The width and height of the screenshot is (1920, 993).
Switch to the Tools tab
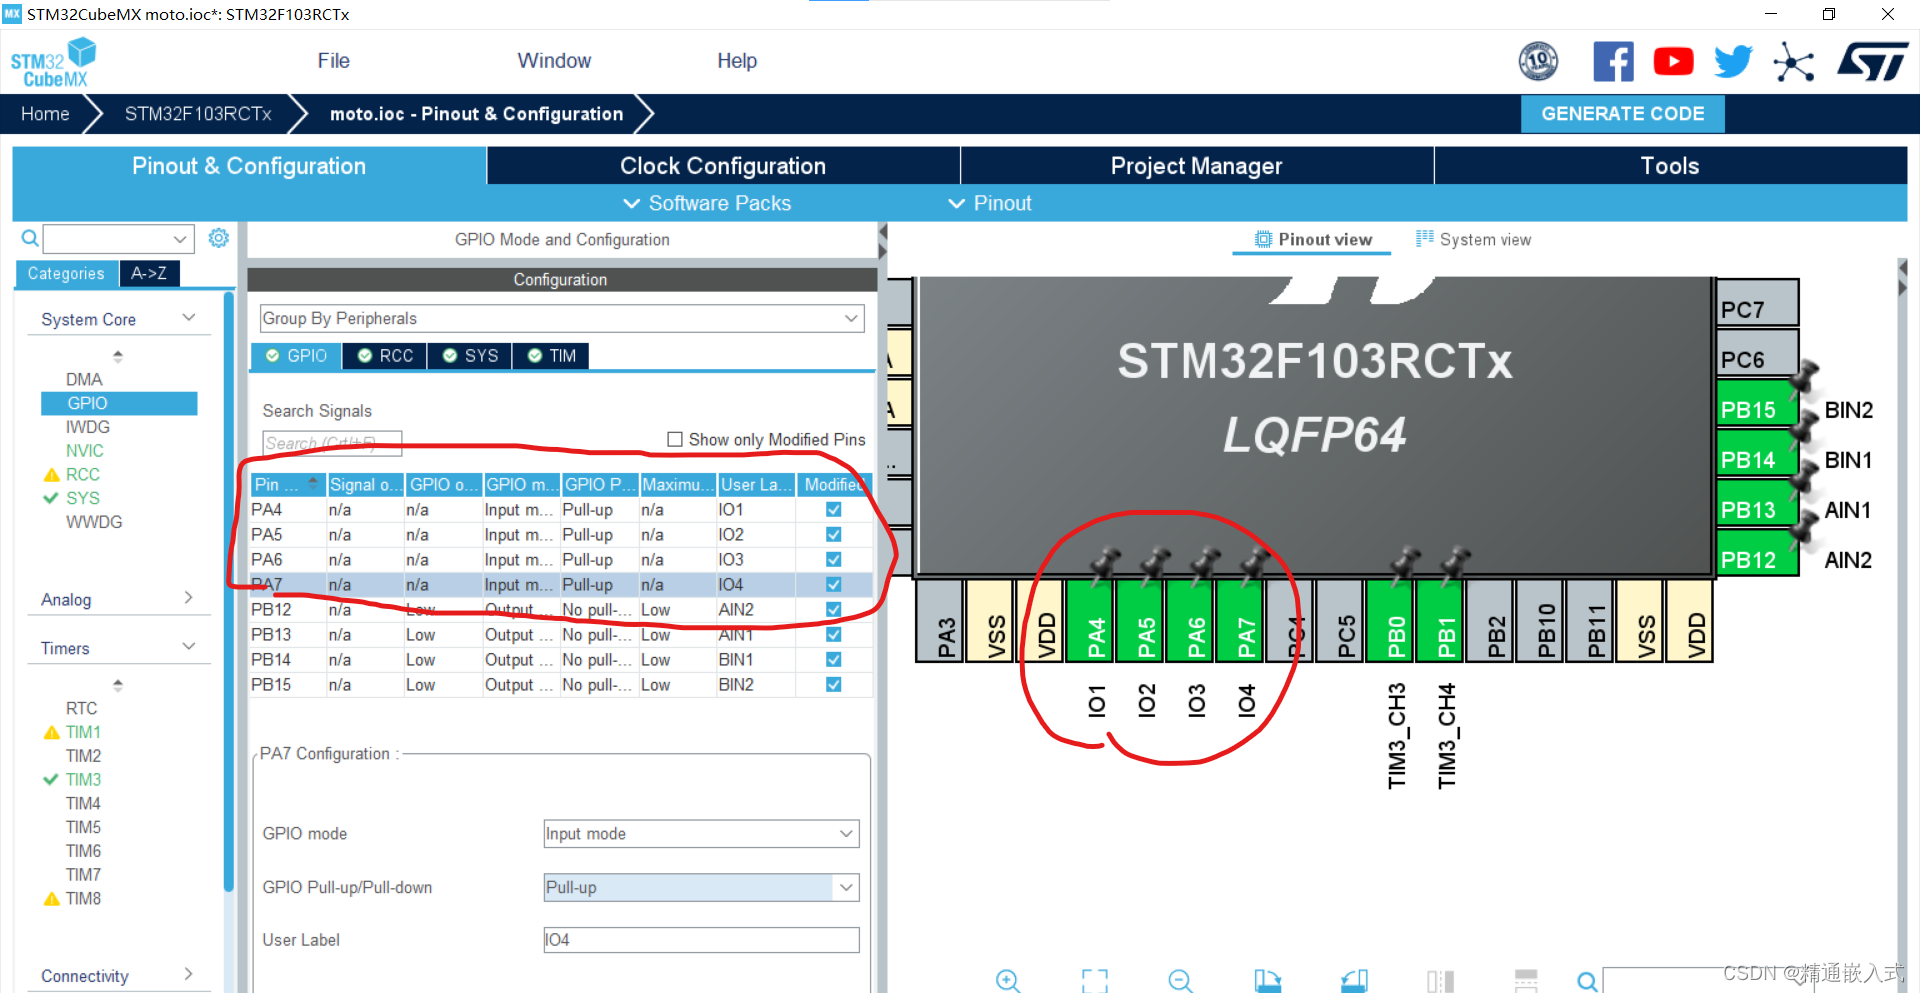point(1670,166)
